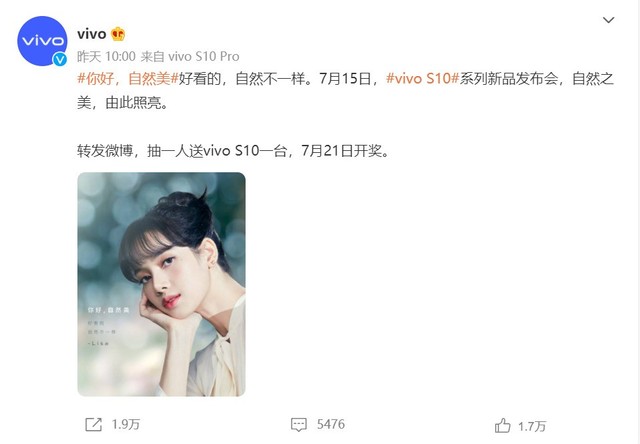Click the 5476 comment count

[331, 424]
